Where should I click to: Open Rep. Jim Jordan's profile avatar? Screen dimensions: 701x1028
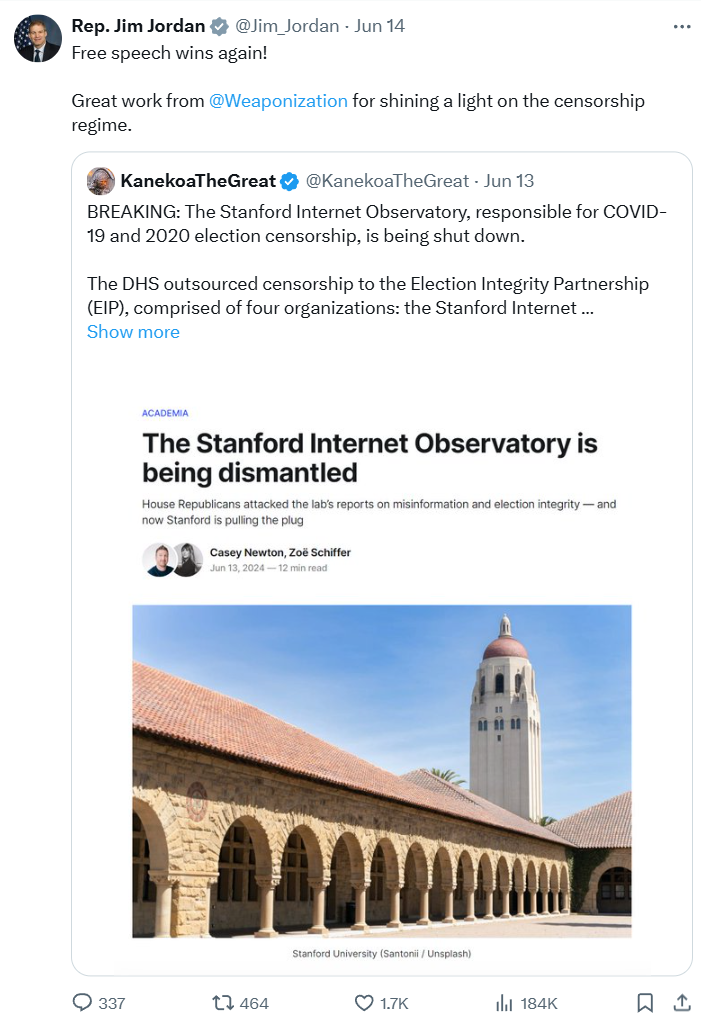pyautogui.click(x=37, y=40)
